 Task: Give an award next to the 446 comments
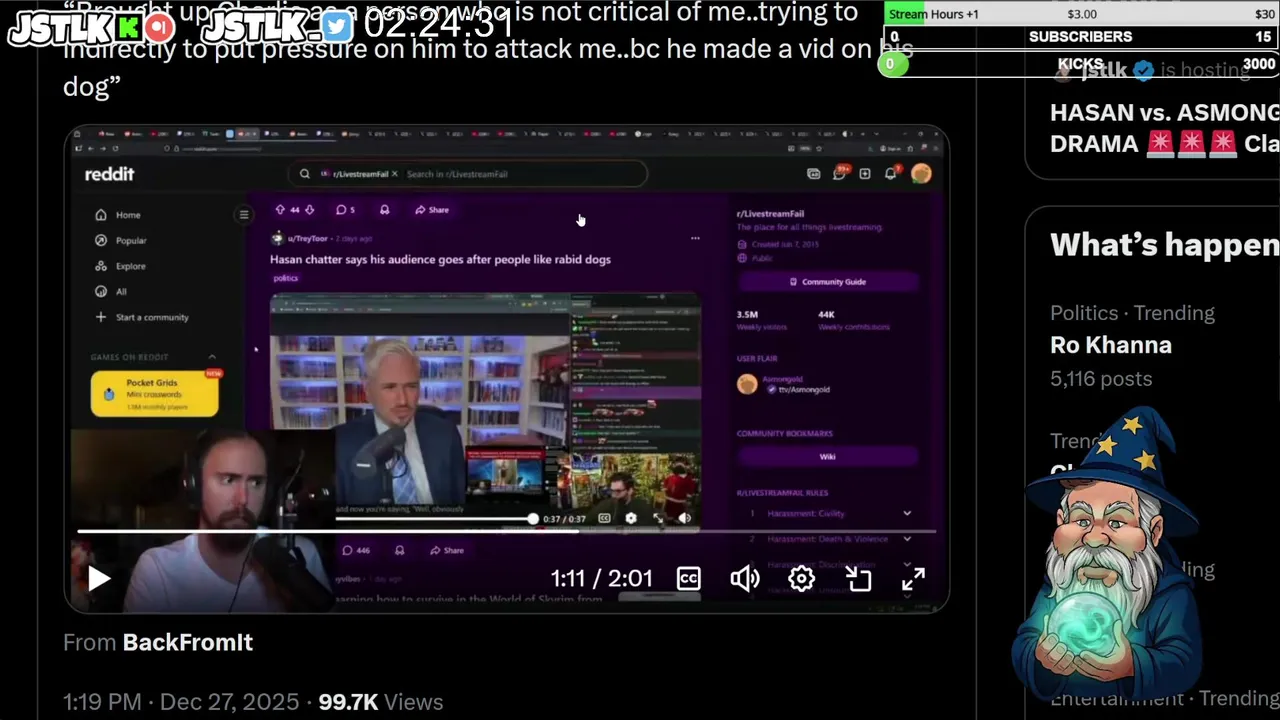[400, 550]
